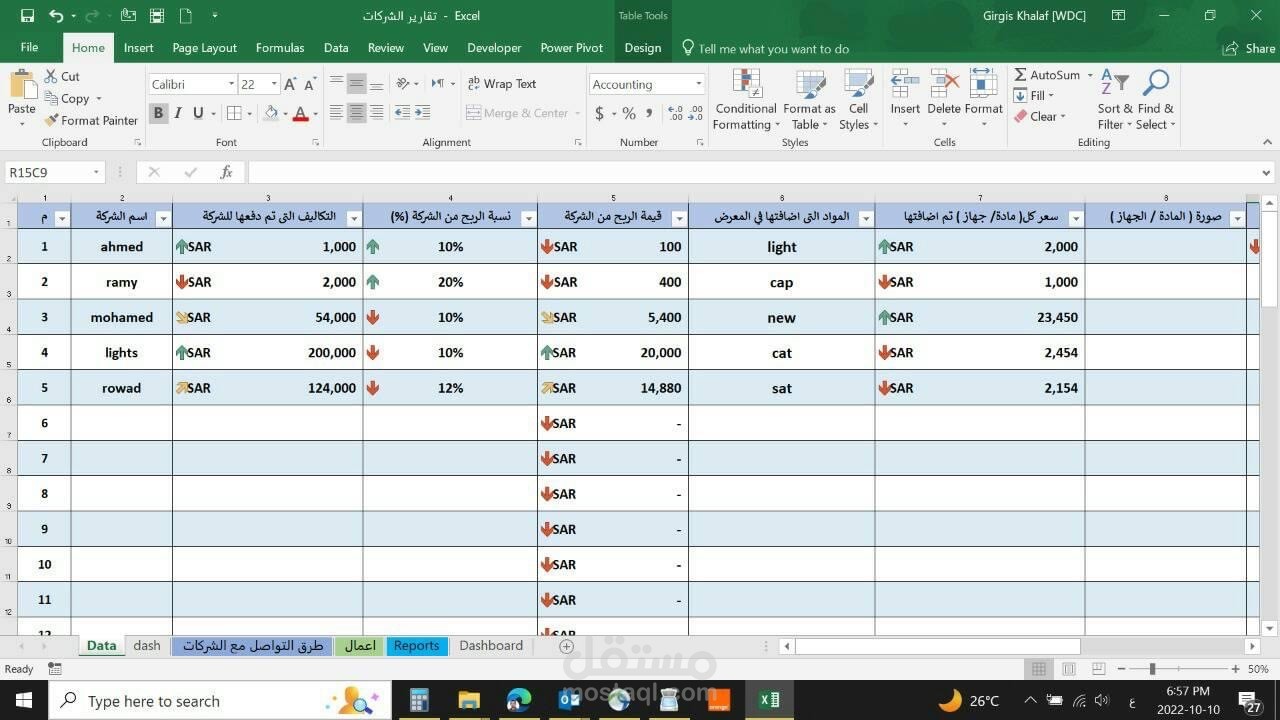Open filter dropdown for صورة ( المادة / الجهاز ) column
Viewport: 1280px width, 720px height.
pyautogui.click(x=1237, y=218)
